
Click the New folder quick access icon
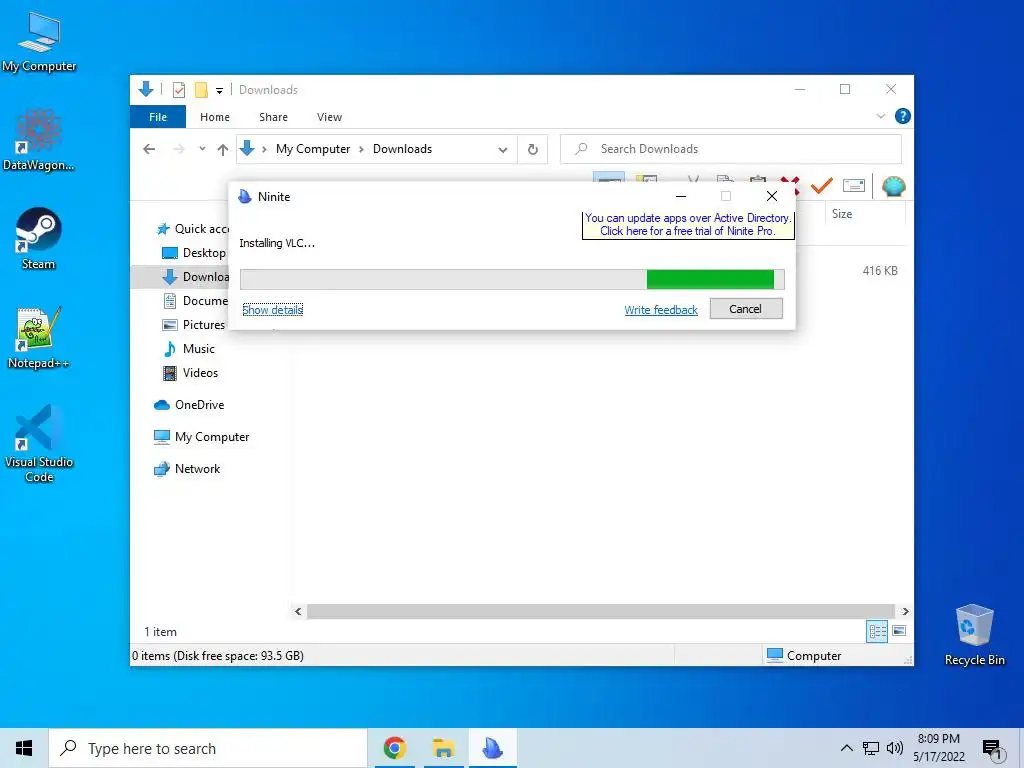coord(201,89)
